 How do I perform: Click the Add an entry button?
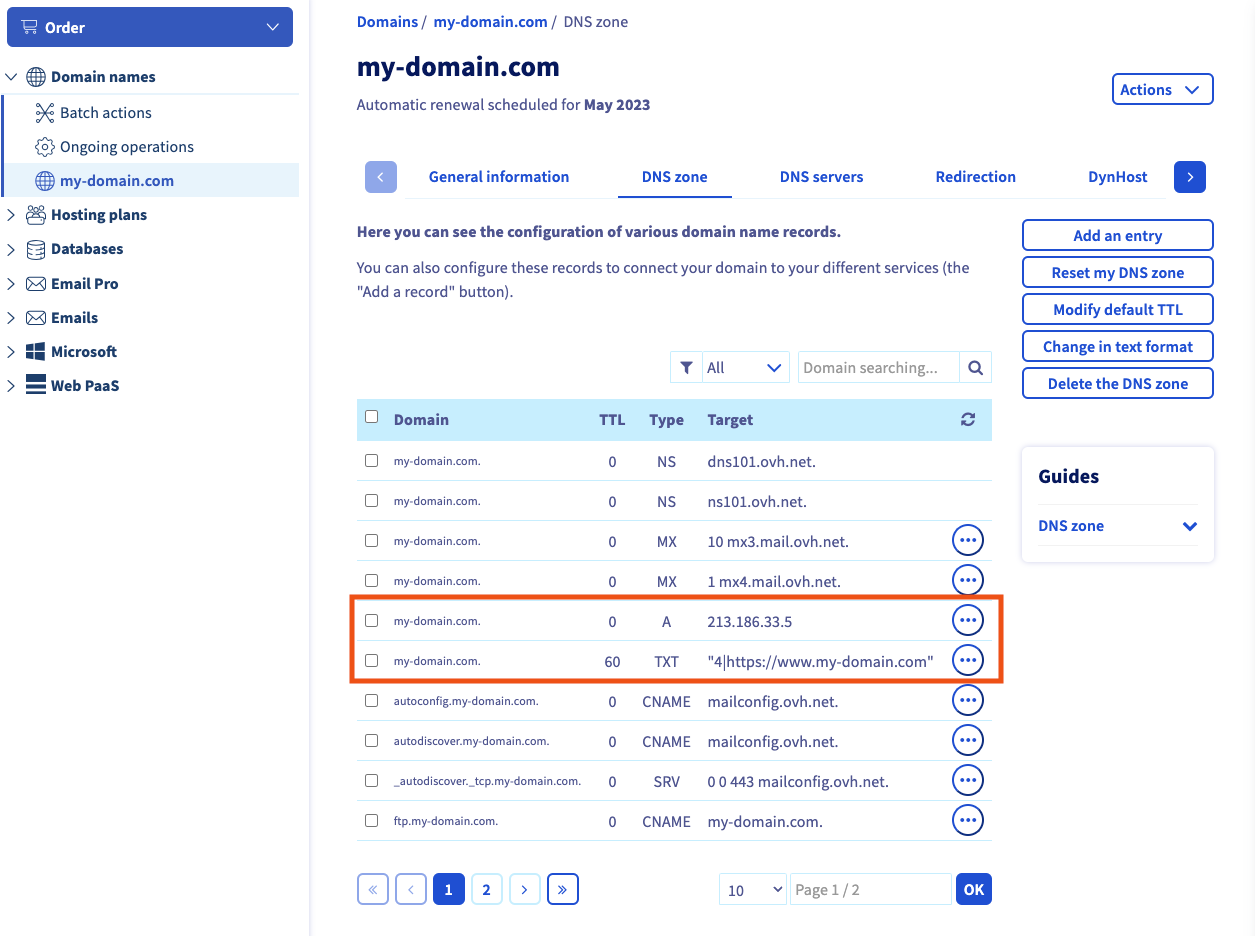point(1117,236)
